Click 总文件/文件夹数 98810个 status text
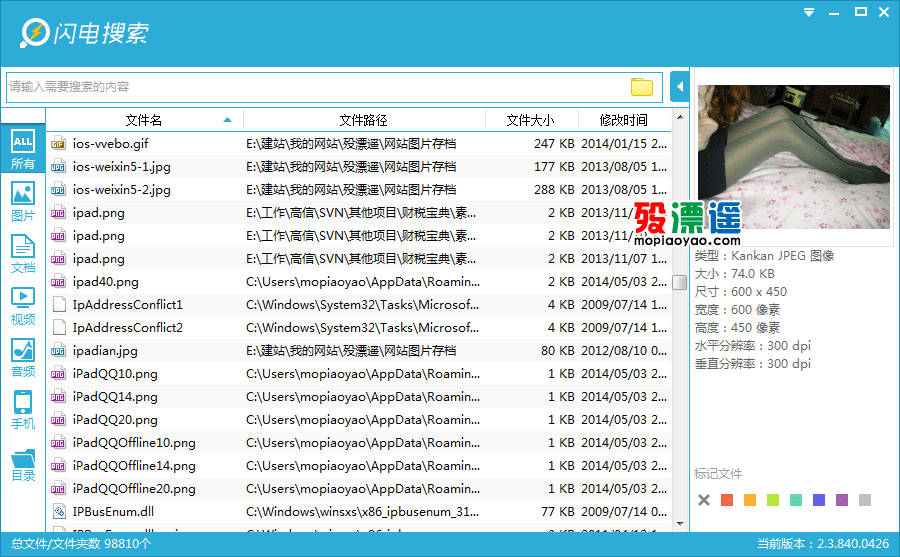This screenshot has height=557, width=900. click(x=81, y=543)
